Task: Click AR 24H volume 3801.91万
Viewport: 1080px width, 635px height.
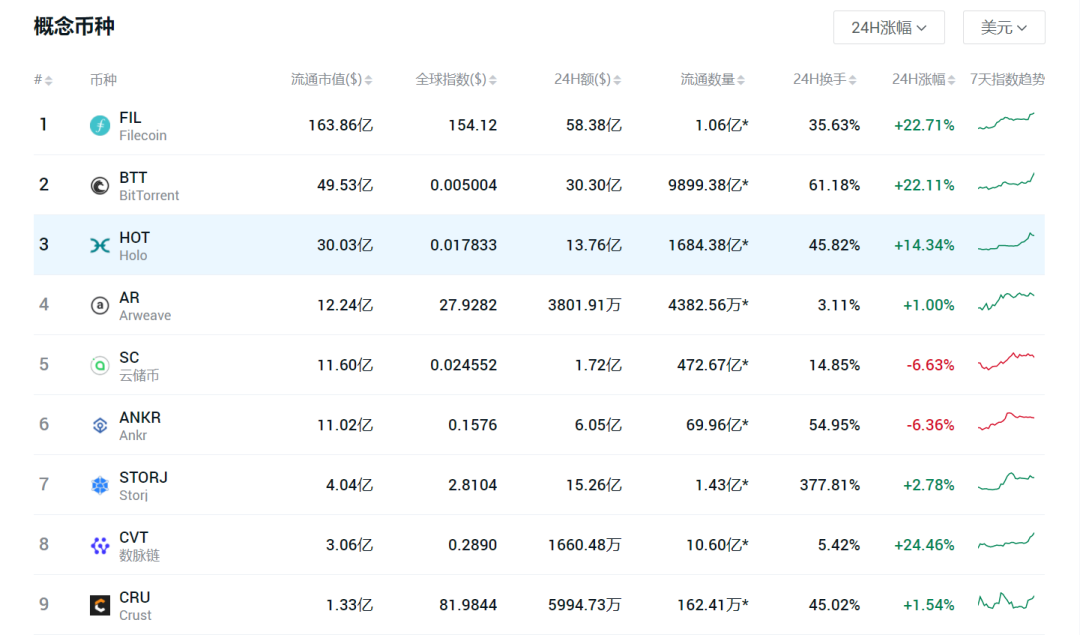Action: pyautogui.click(x=585, y=305)
